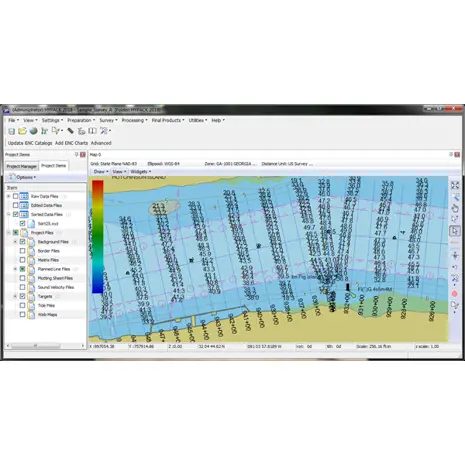Click the depth color gradient bar
Screen dimensions: 465x465
pos(97,237)
